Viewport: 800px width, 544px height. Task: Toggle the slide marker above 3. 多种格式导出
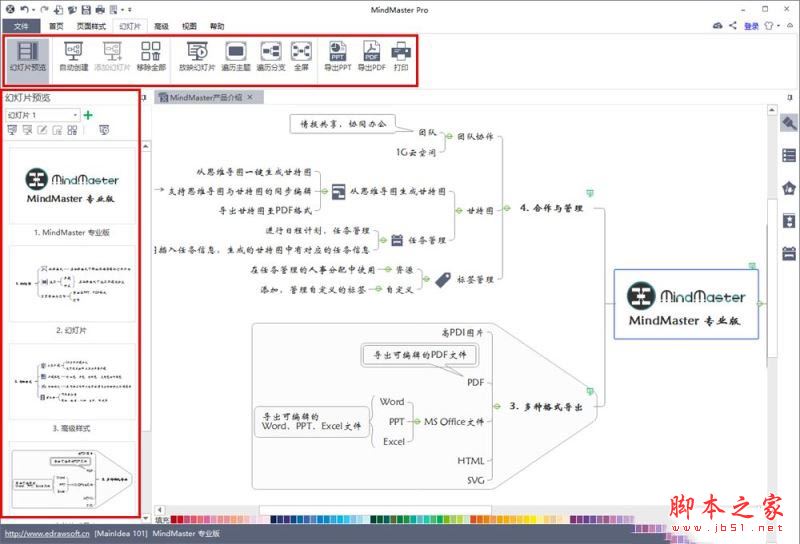pos(590,391)
